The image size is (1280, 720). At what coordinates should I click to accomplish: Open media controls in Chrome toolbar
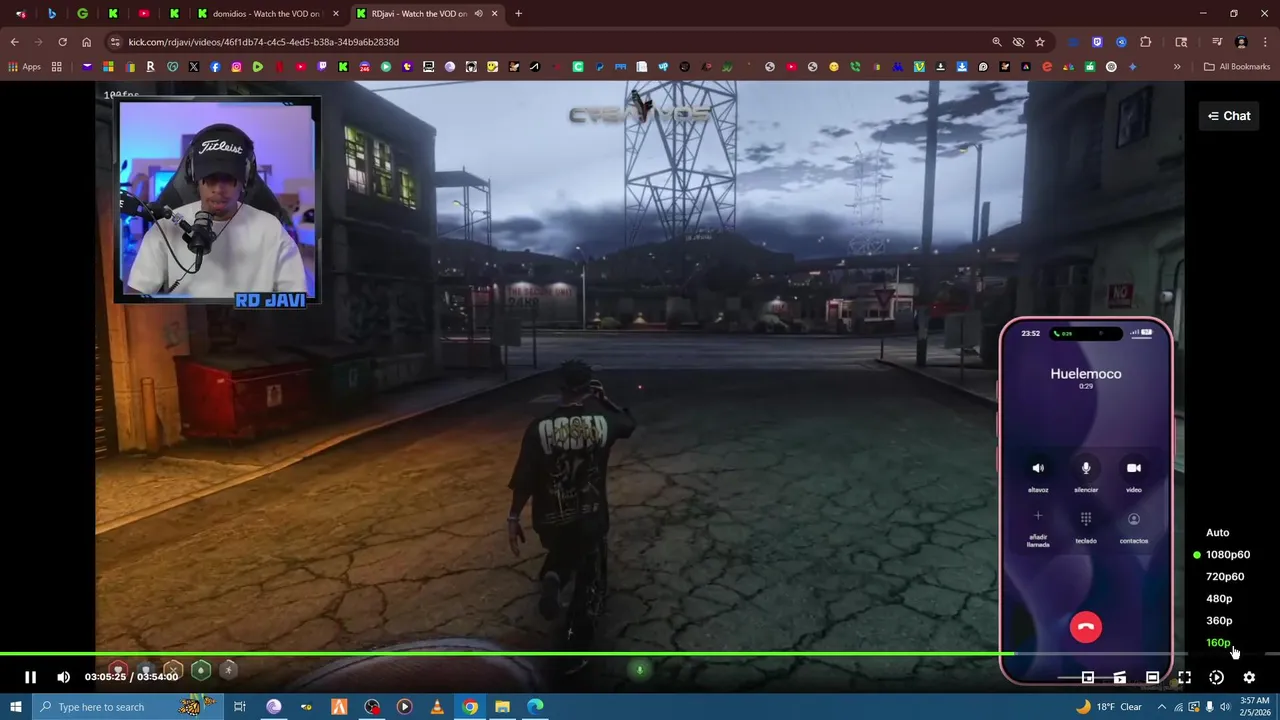[1217, 42]
